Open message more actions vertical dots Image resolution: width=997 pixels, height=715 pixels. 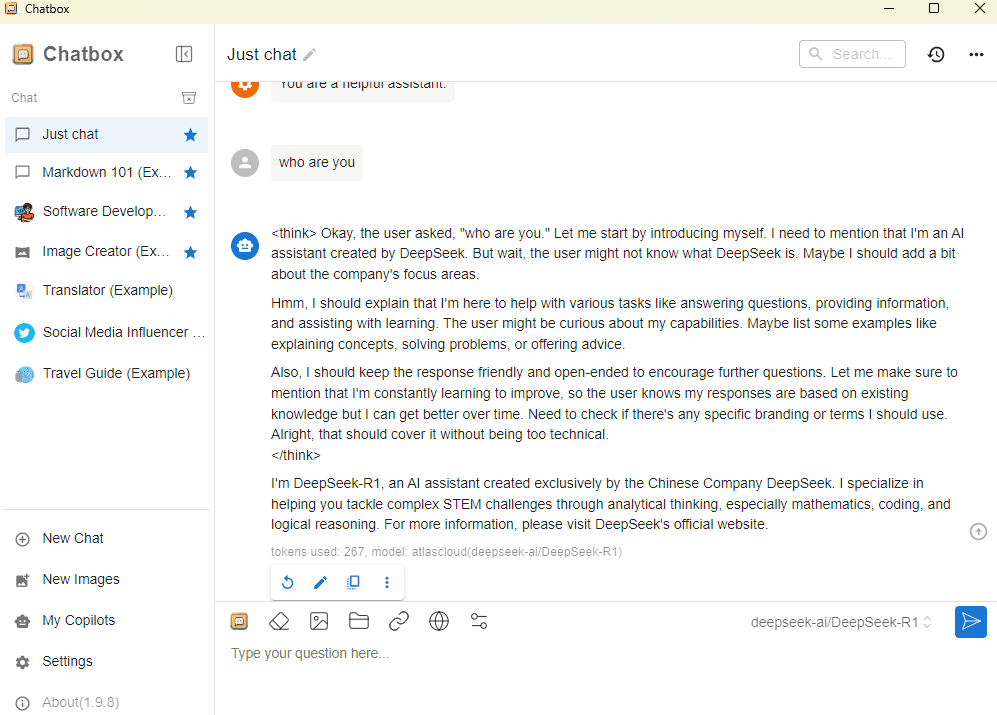[387, 582]
